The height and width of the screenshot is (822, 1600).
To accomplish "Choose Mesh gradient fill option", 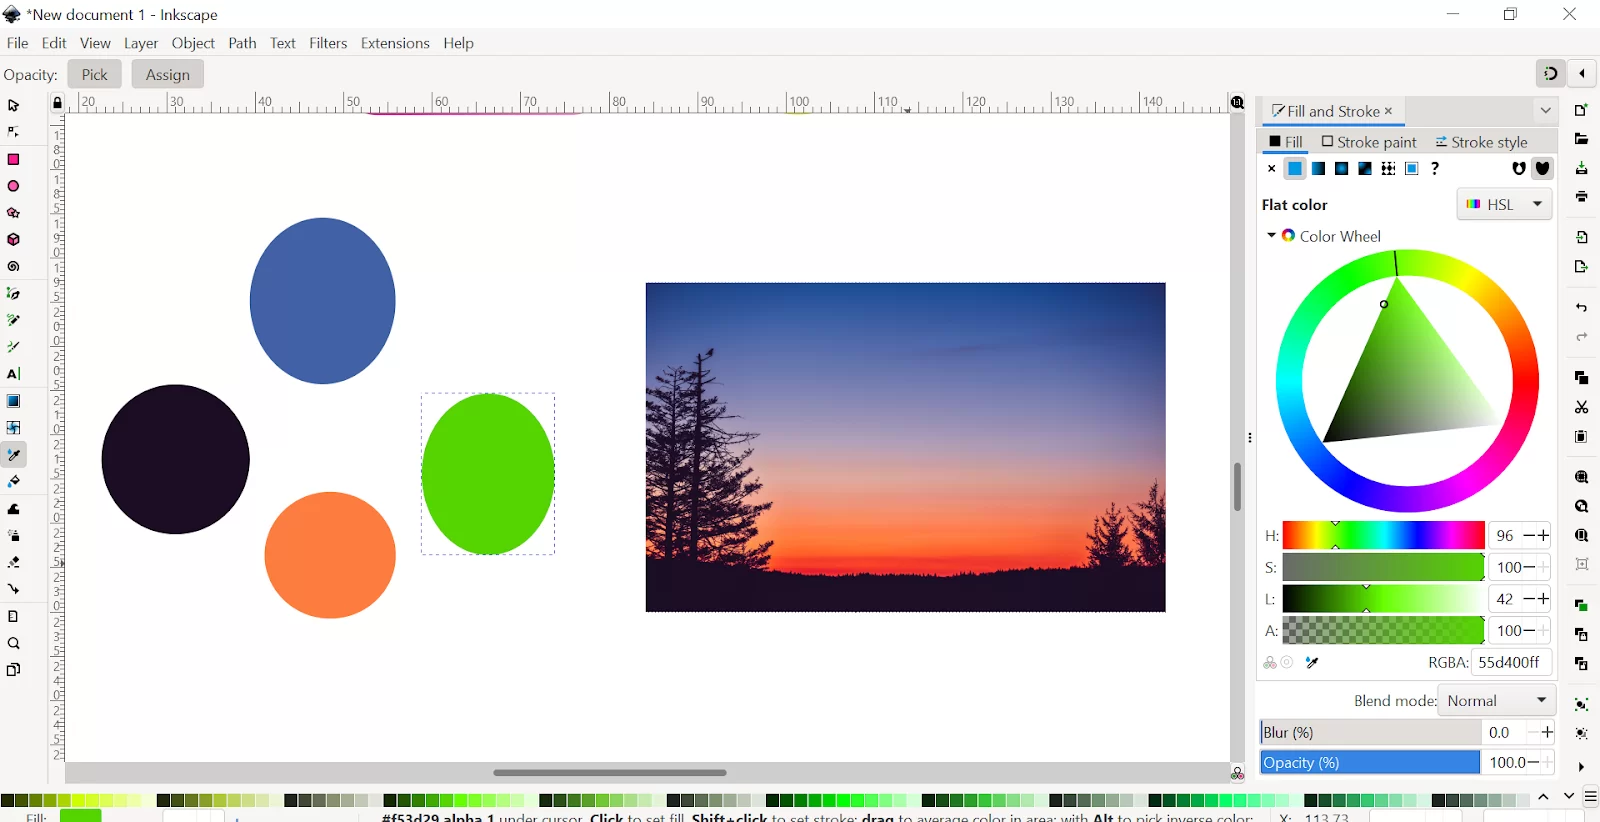I will point(1365,169).
